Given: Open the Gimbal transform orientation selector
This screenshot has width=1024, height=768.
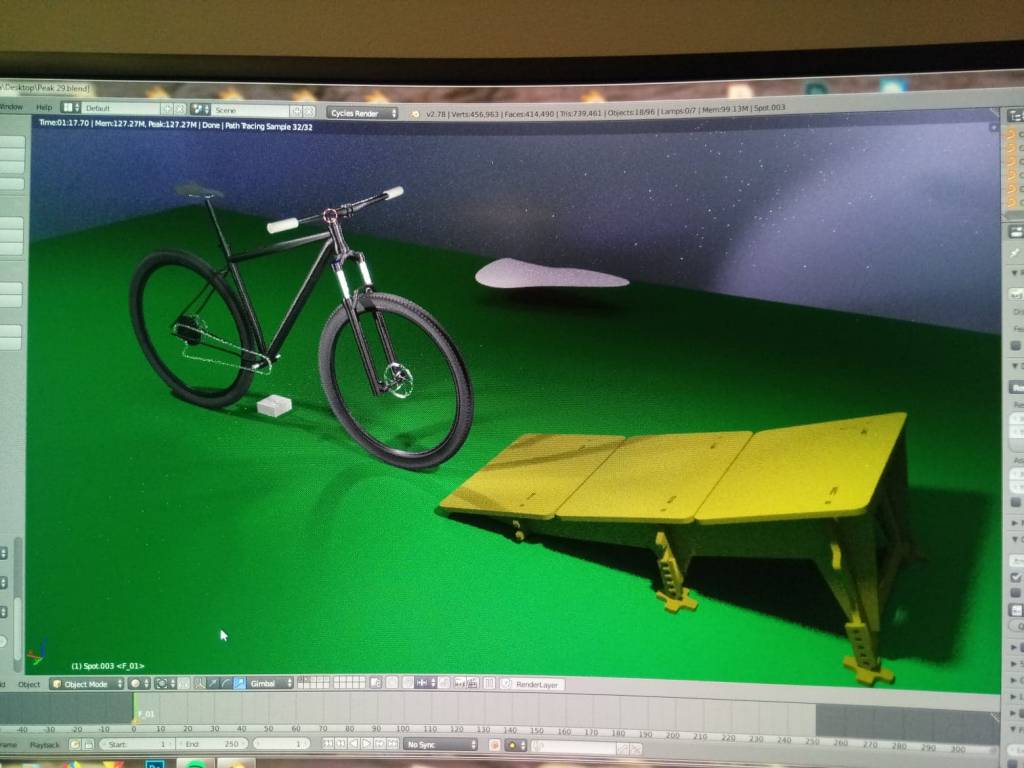Looking at the screenshot, I should [271, 683].
